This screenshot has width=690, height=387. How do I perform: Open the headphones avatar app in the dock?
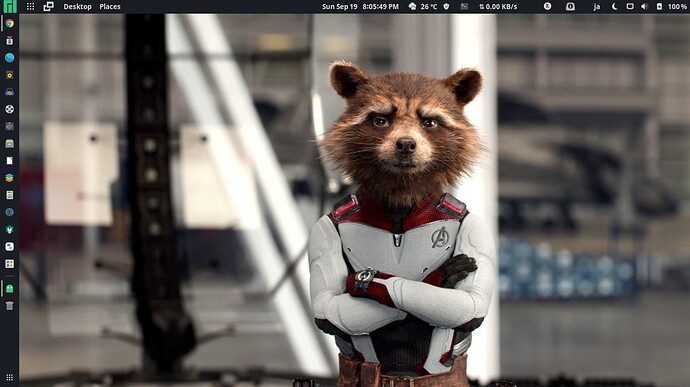(9, 92)
